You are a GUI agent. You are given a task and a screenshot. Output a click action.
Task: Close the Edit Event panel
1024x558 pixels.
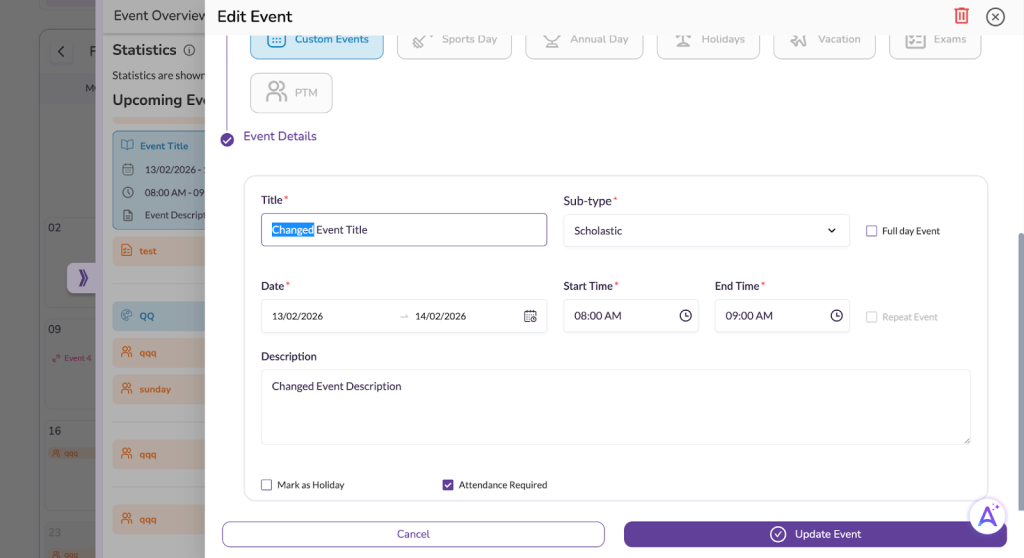pyautogui.click(x=994, y=16)
